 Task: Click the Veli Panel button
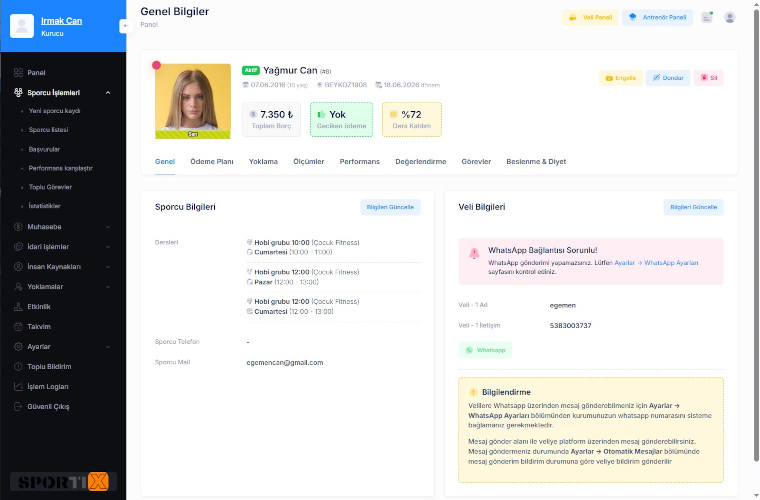pyautogui.click(x=590, y=17)
